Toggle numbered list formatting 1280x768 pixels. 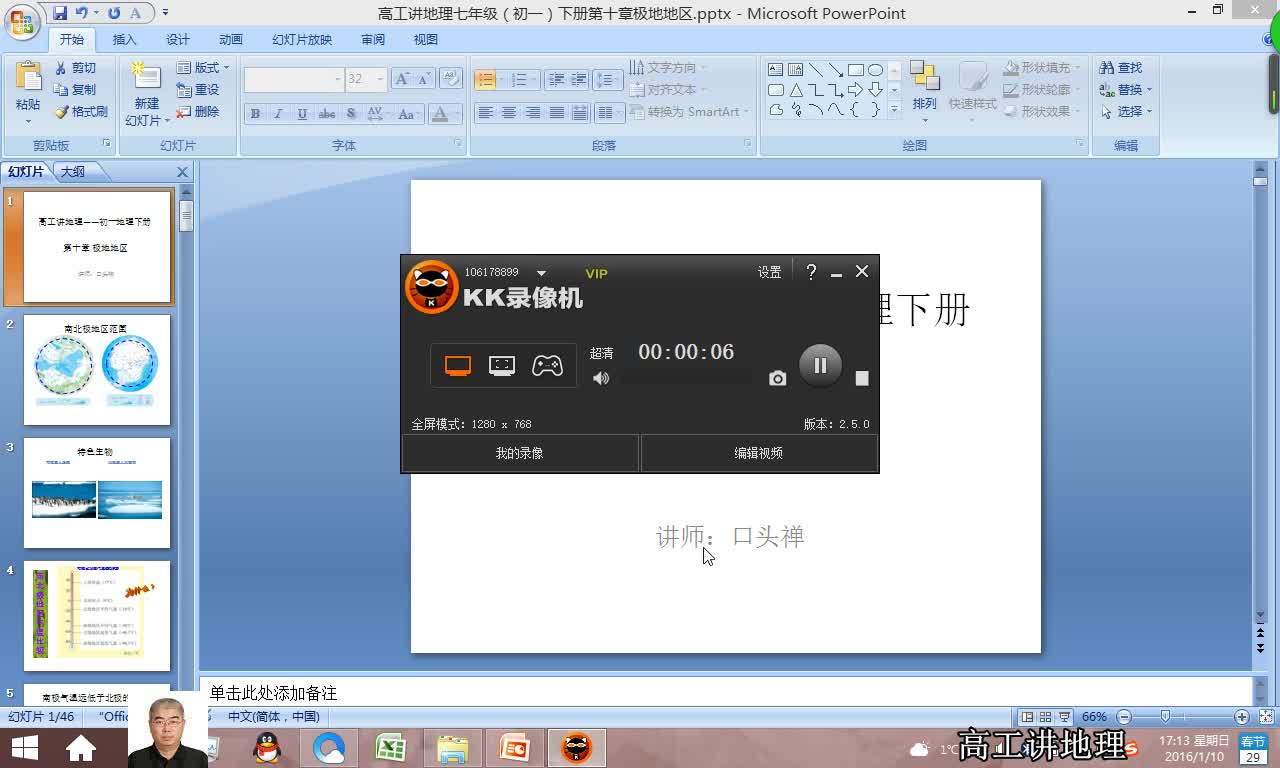(519, 80)
